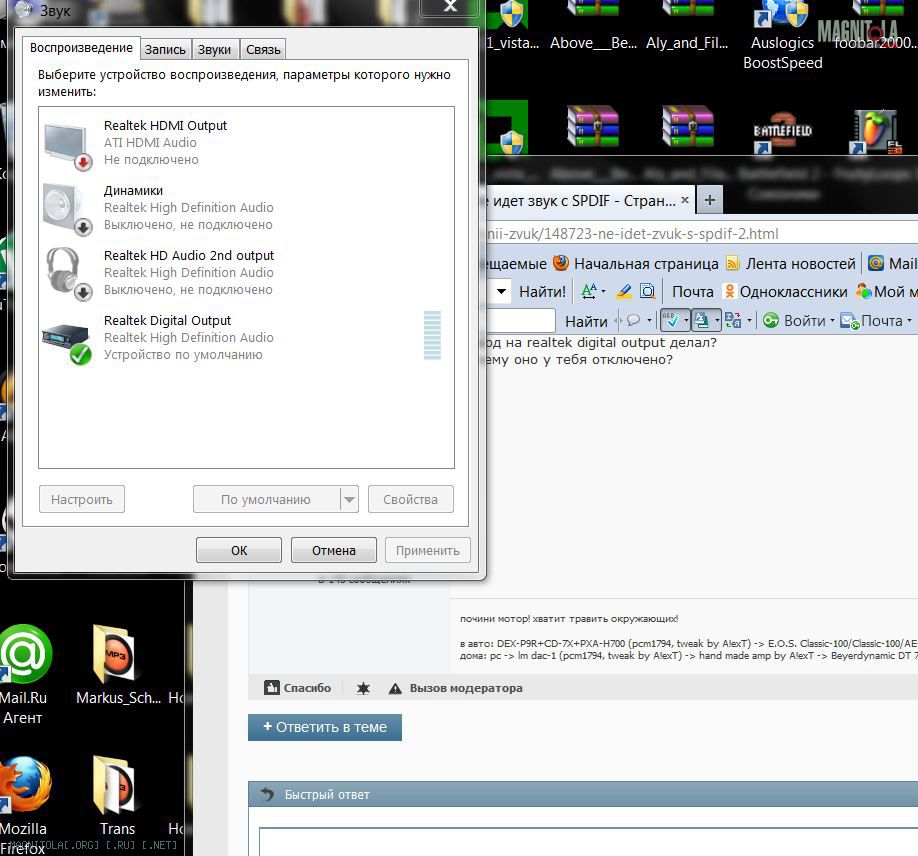Click the Вызов модератора link
Screen dimensions: 918x856
point(456,688)
